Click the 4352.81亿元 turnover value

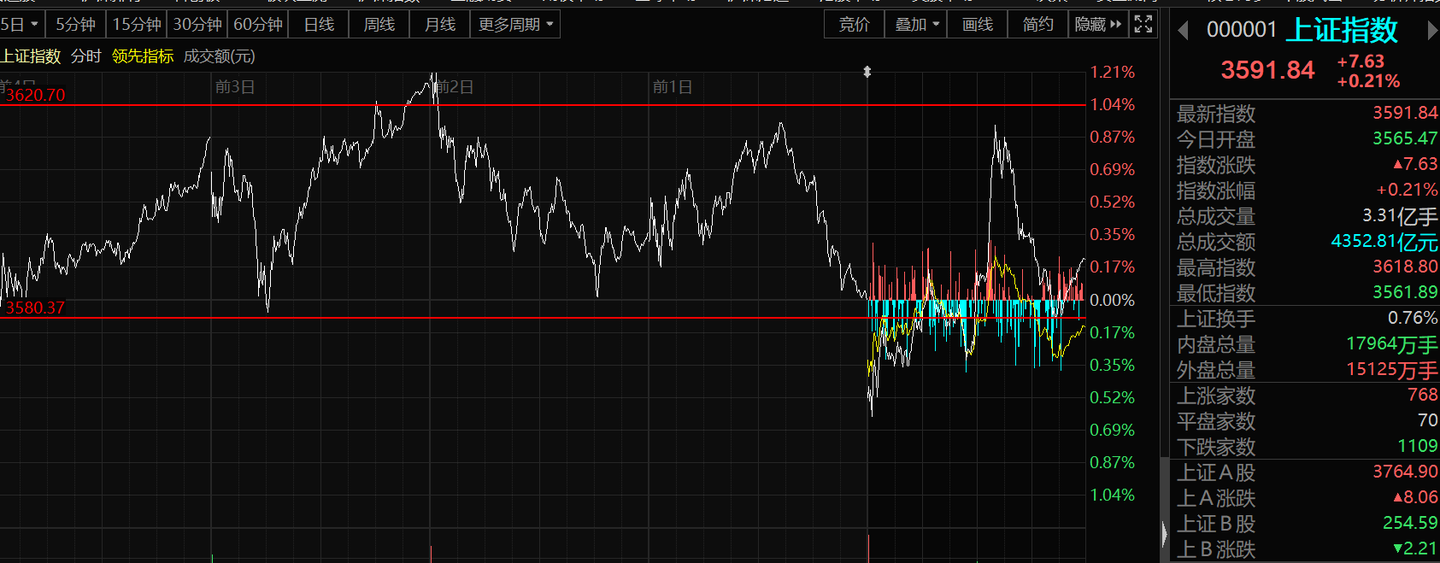(1383, 242)
